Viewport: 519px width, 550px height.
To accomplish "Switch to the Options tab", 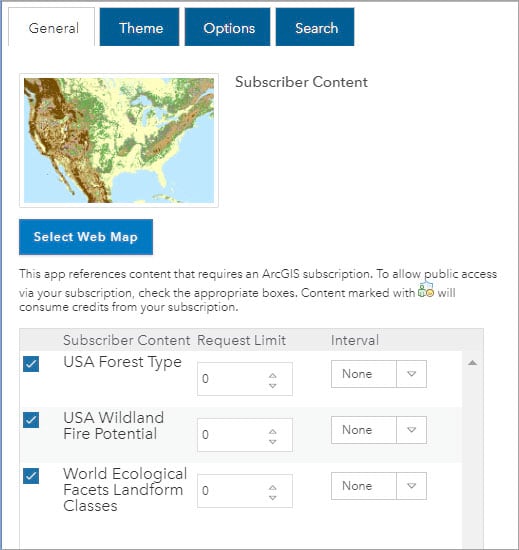I will [x=228, y=27].
